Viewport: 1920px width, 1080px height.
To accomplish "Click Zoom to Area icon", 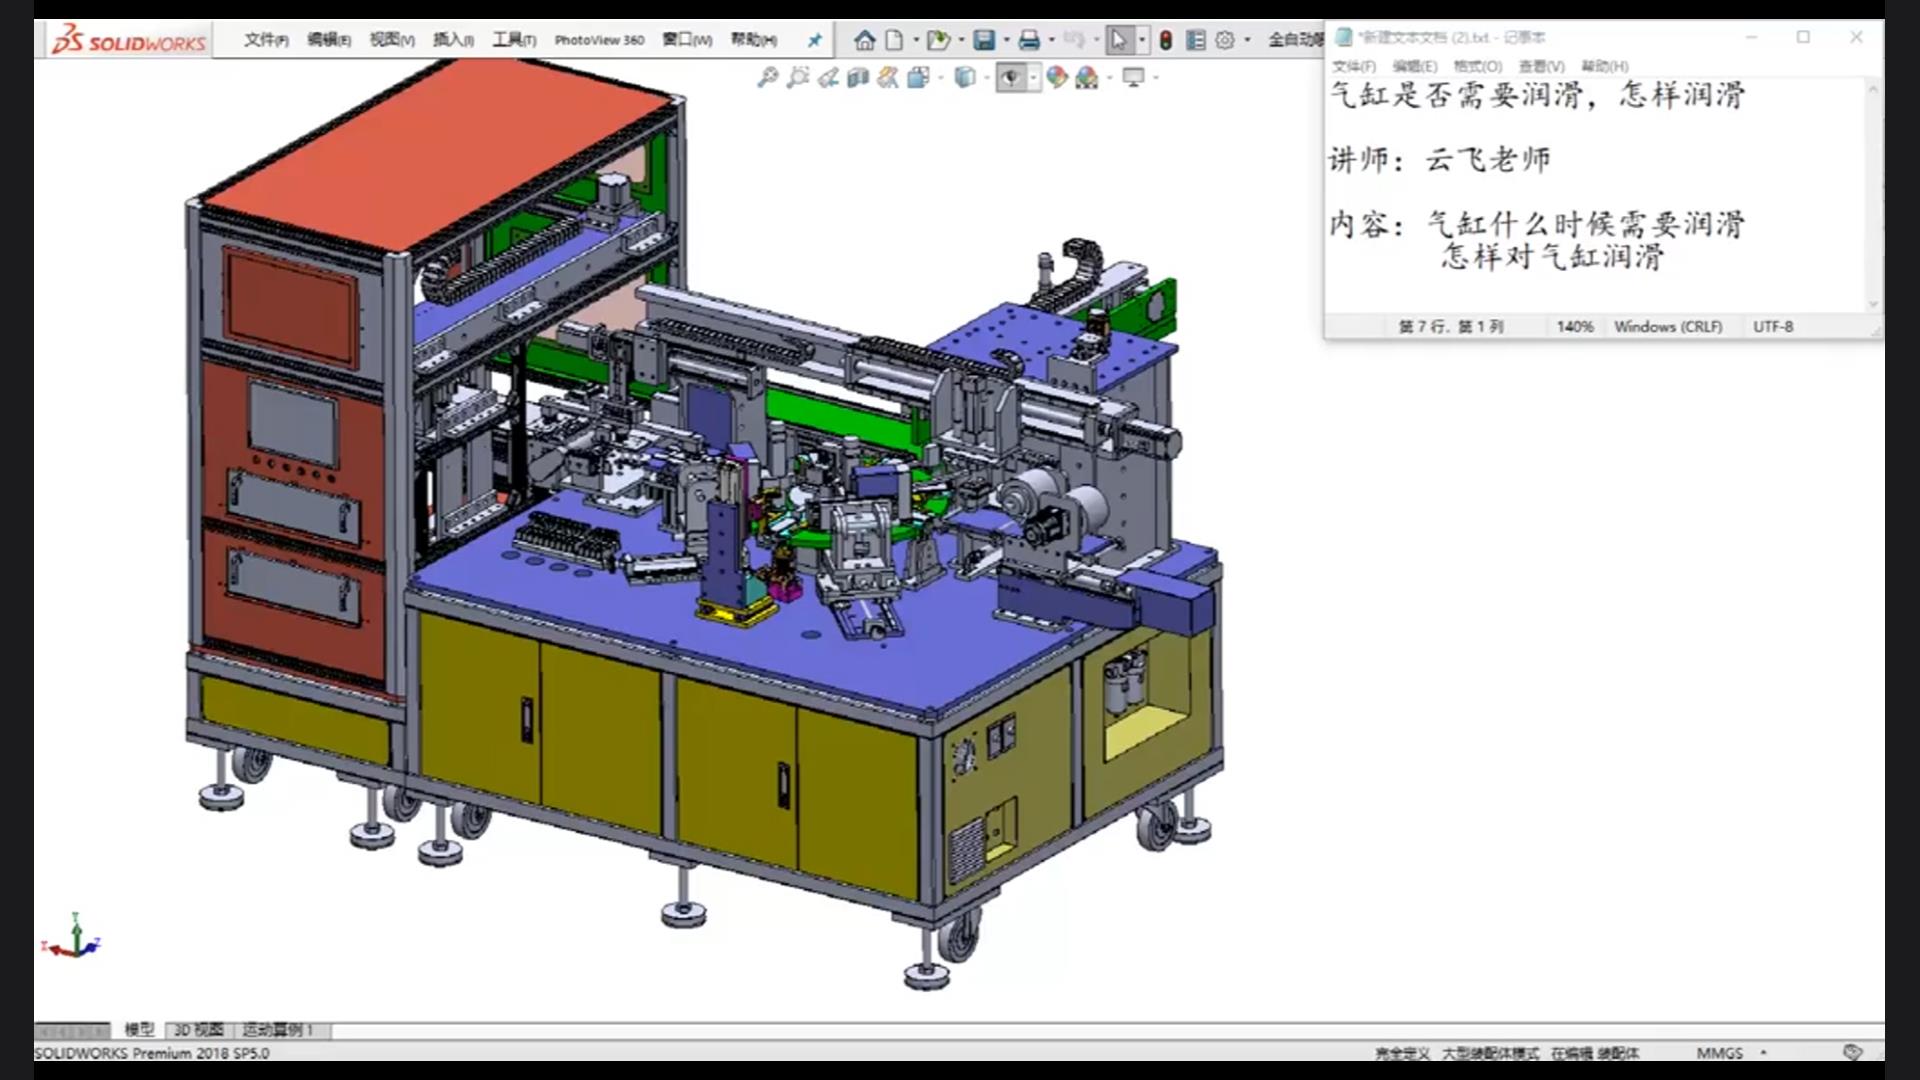I will 798,77.
